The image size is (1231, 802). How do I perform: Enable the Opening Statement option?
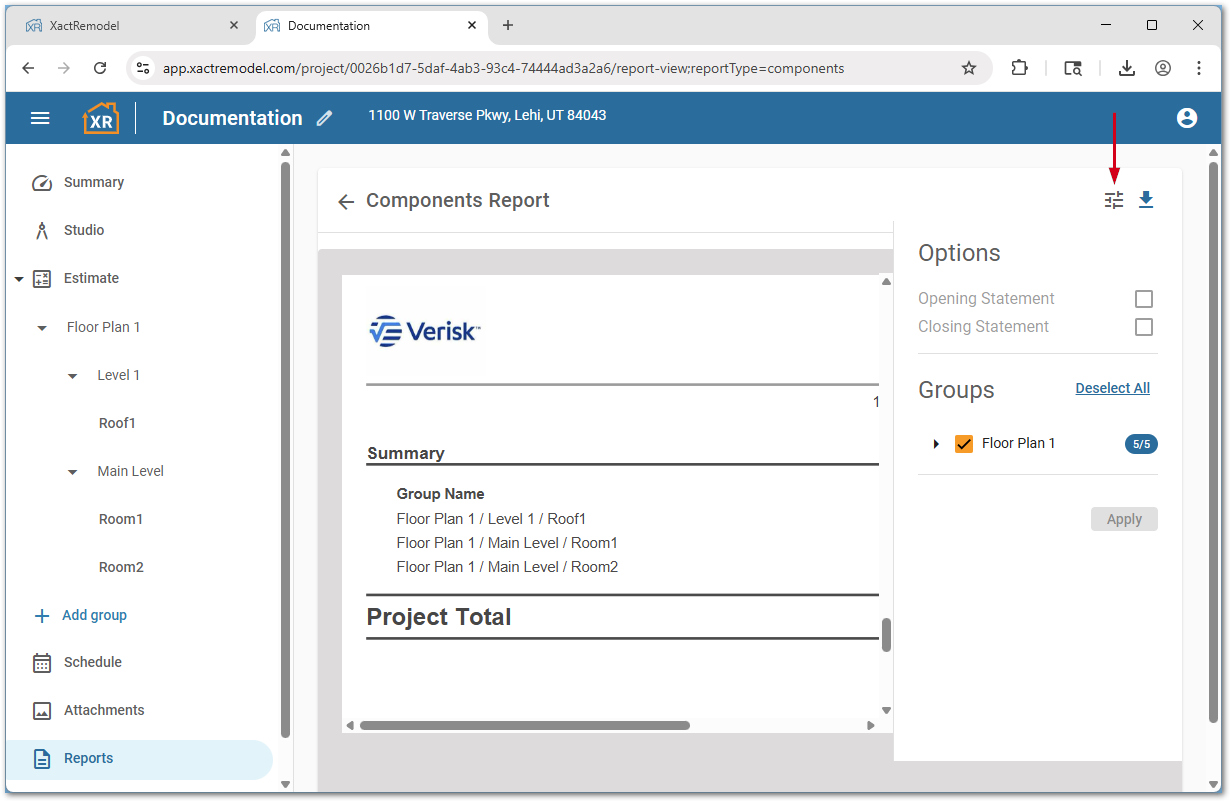[1143, 298]
